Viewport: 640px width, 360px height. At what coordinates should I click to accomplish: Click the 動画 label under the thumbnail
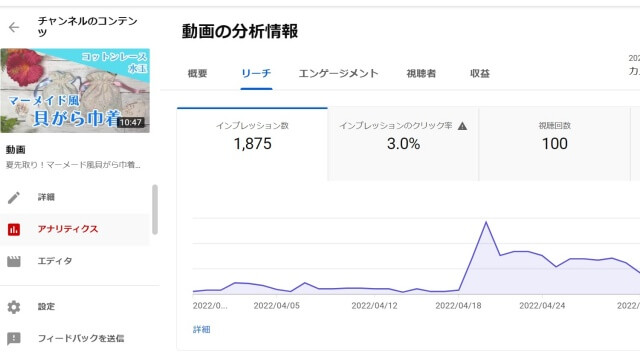(x=16, y=150)
